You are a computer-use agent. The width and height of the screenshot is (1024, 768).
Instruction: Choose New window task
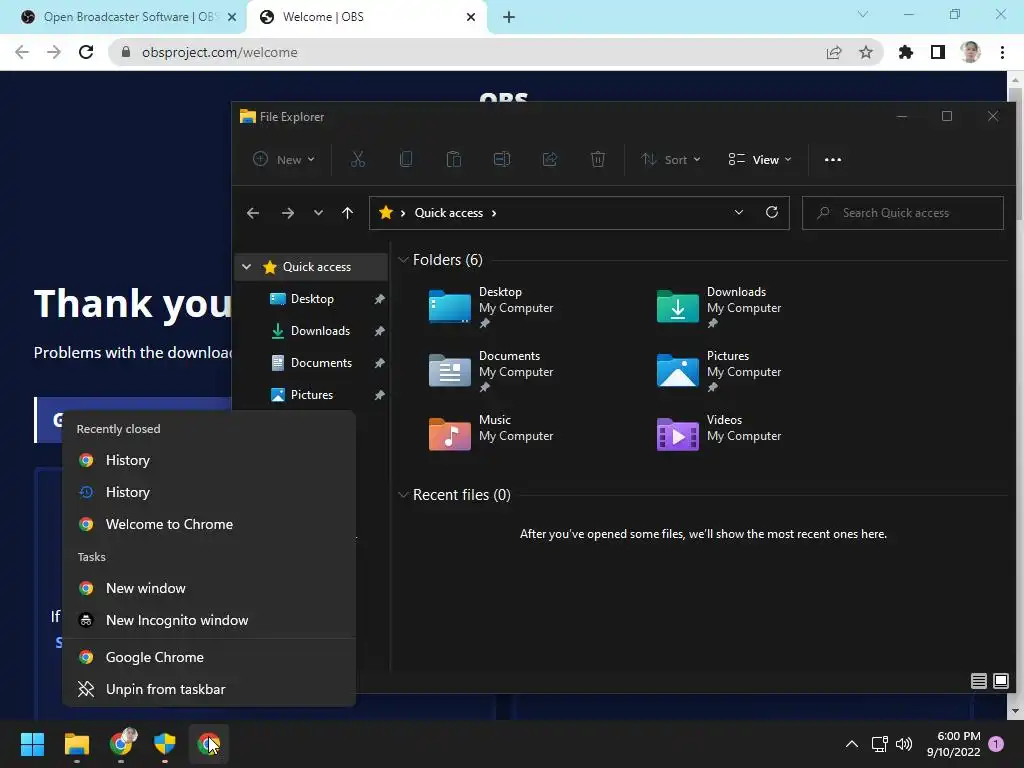209,588
